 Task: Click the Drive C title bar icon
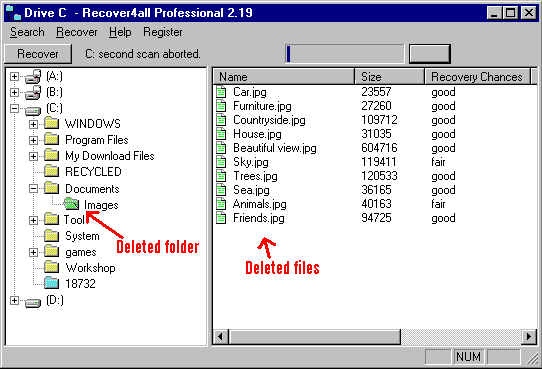(13, 13)
